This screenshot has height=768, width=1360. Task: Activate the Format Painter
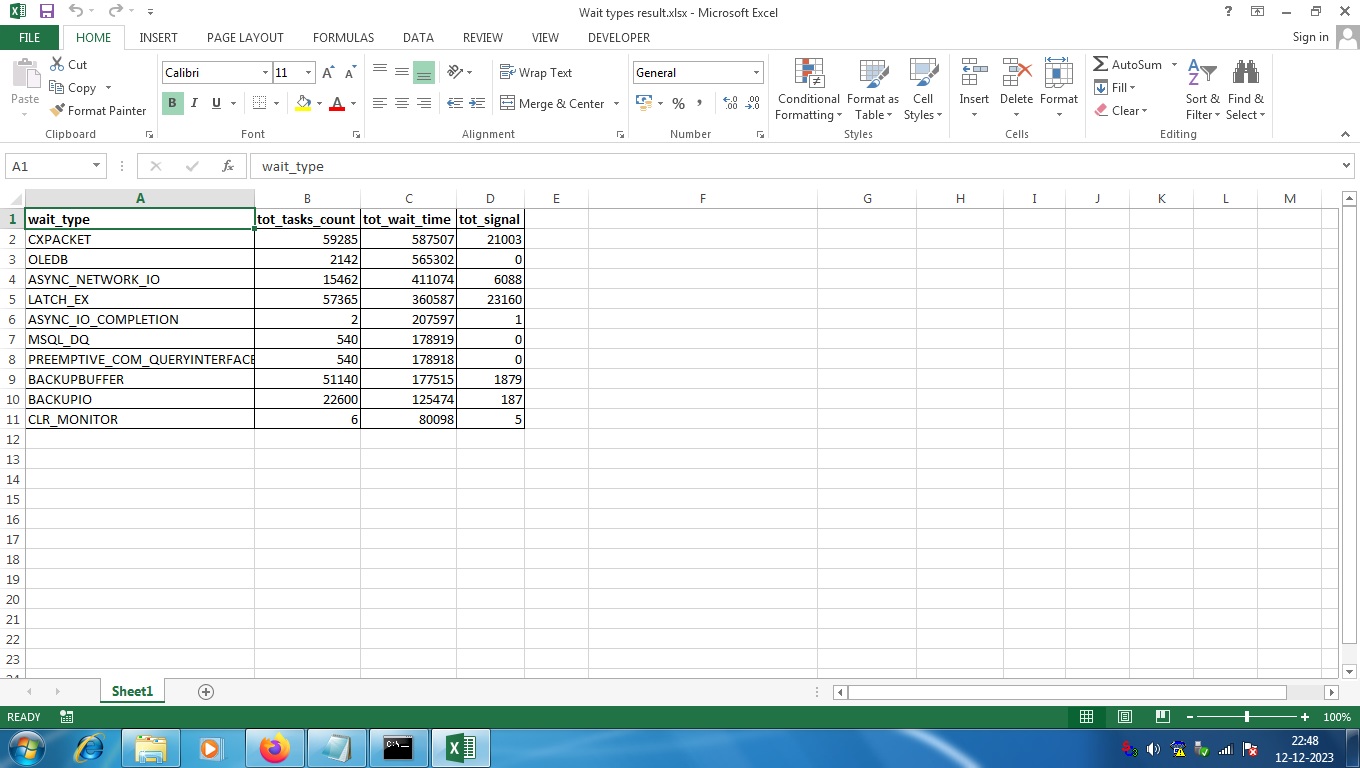coord(98,111)
